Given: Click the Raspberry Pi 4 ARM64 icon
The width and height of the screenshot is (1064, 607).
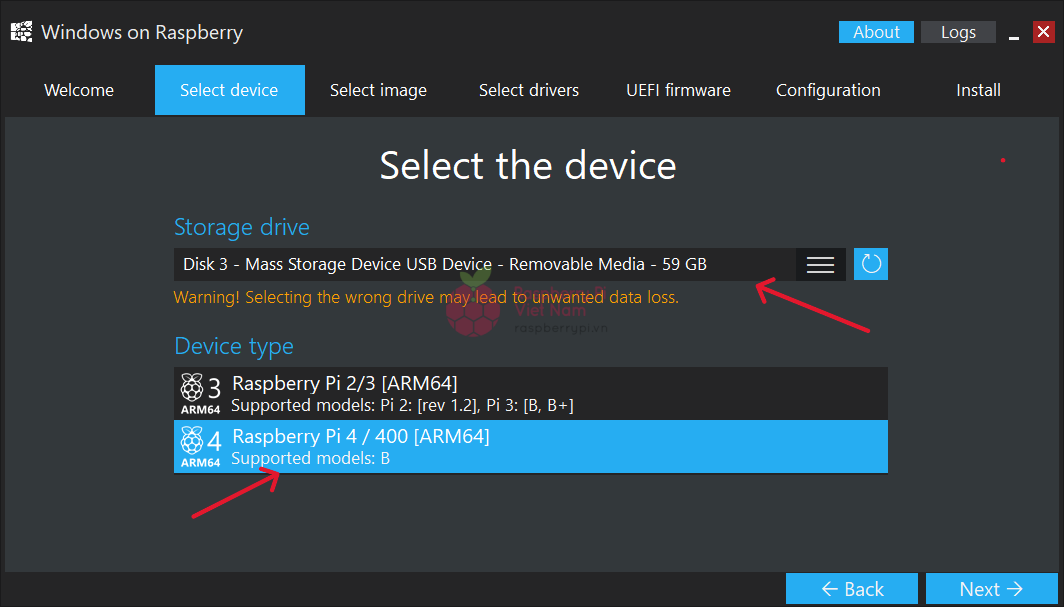Looking at the screenshot, I should pyautogui.click(x=200, y=446).
